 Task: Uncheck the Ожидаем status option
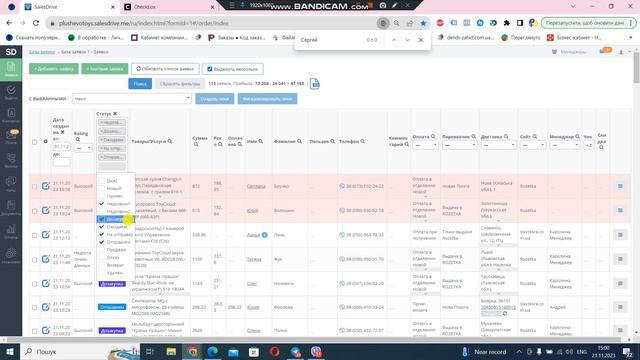tap(116, 227)
